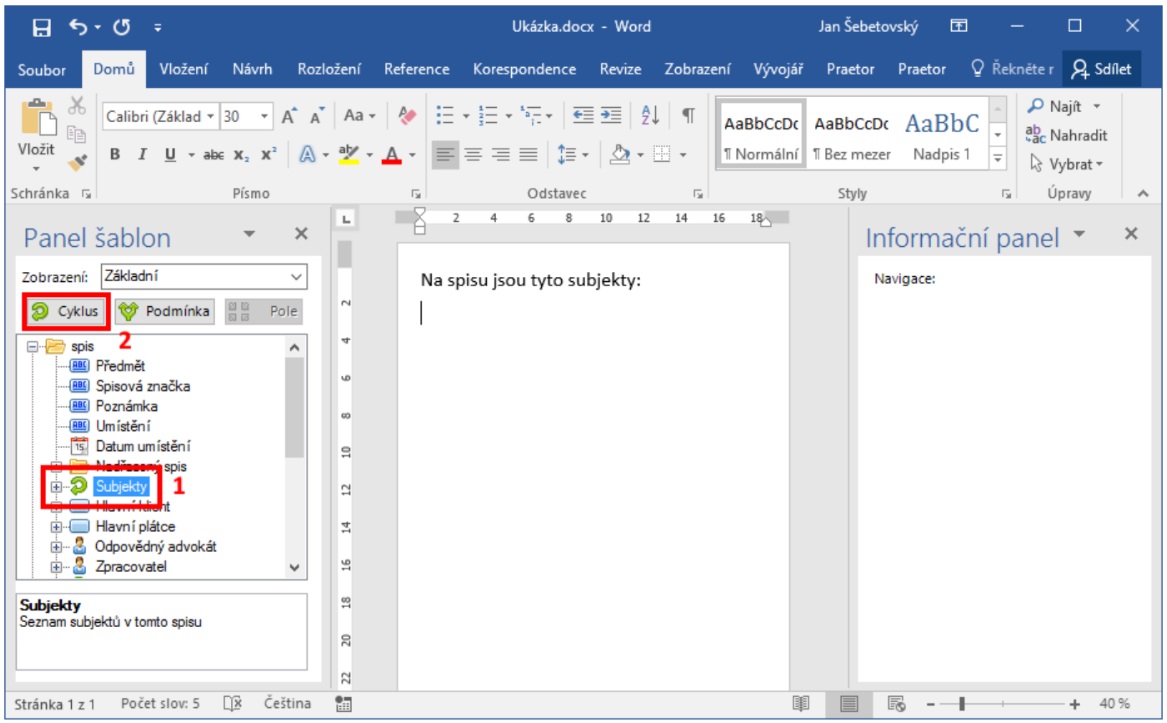Viewport: 1167px width, 723px height.
Task: Click the Save icon in title bar
Action: click(x=42, y=27)
